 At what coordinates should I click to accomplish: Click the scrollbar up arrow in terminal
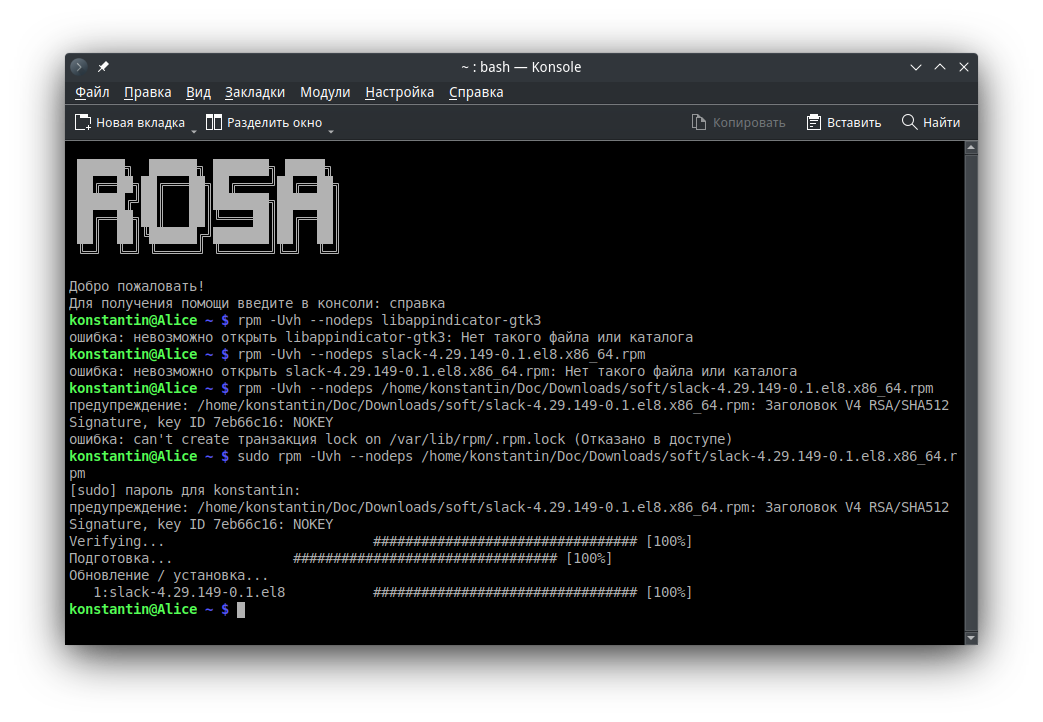point(969,148)
